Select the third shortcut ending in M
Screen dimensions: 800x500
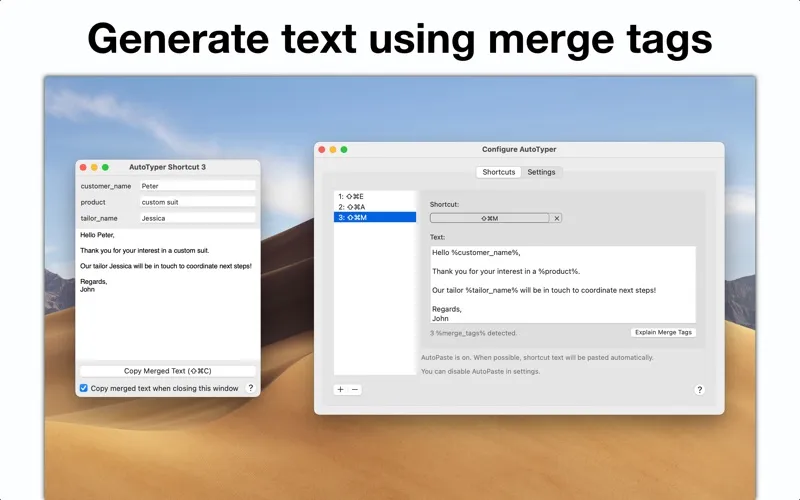click(374, 217)
